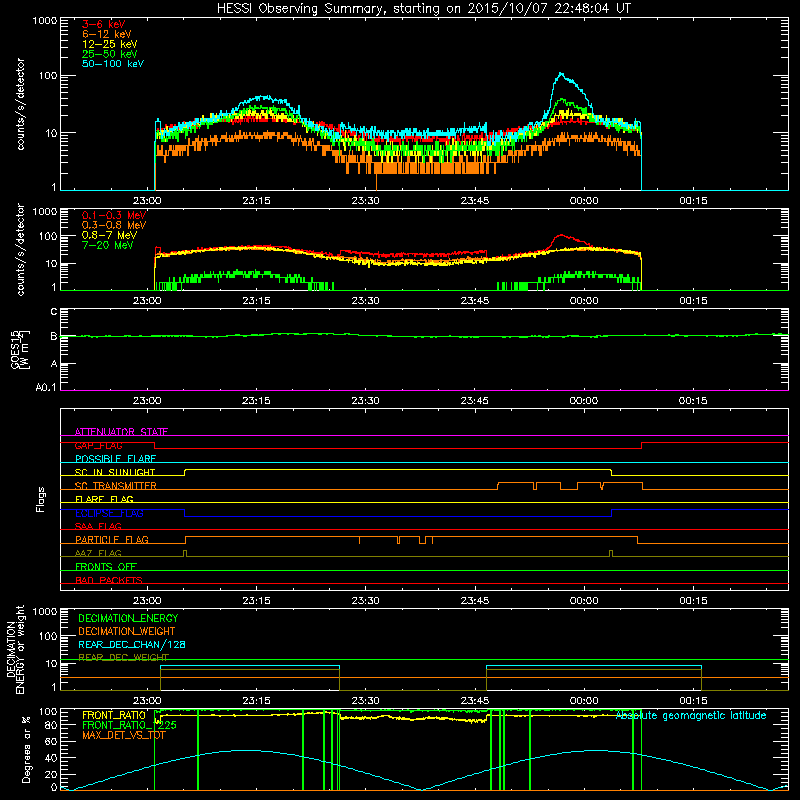Viewport: 800px width, 800px height.
Task: Click the C tick label on GOES panel
Action: point(54,312)
